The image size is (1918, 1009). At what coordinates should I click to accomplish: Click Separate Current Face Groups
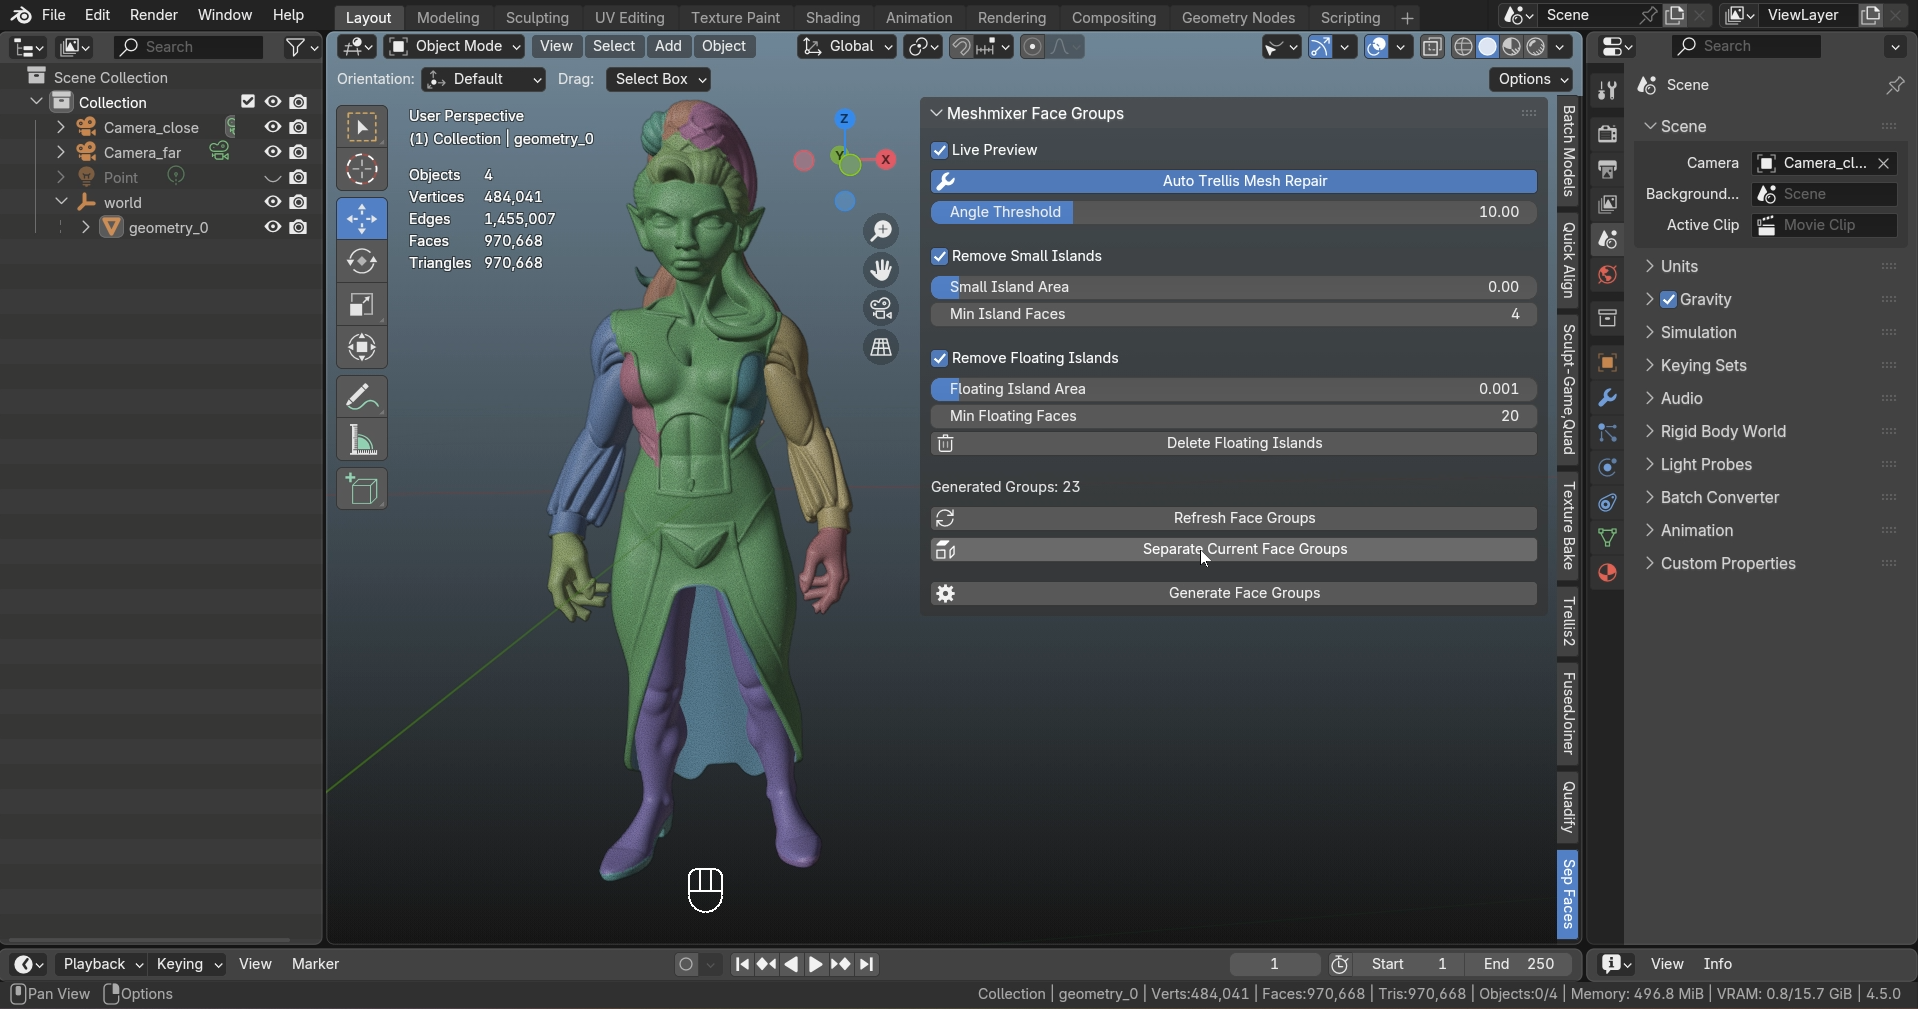[1234, 549]
